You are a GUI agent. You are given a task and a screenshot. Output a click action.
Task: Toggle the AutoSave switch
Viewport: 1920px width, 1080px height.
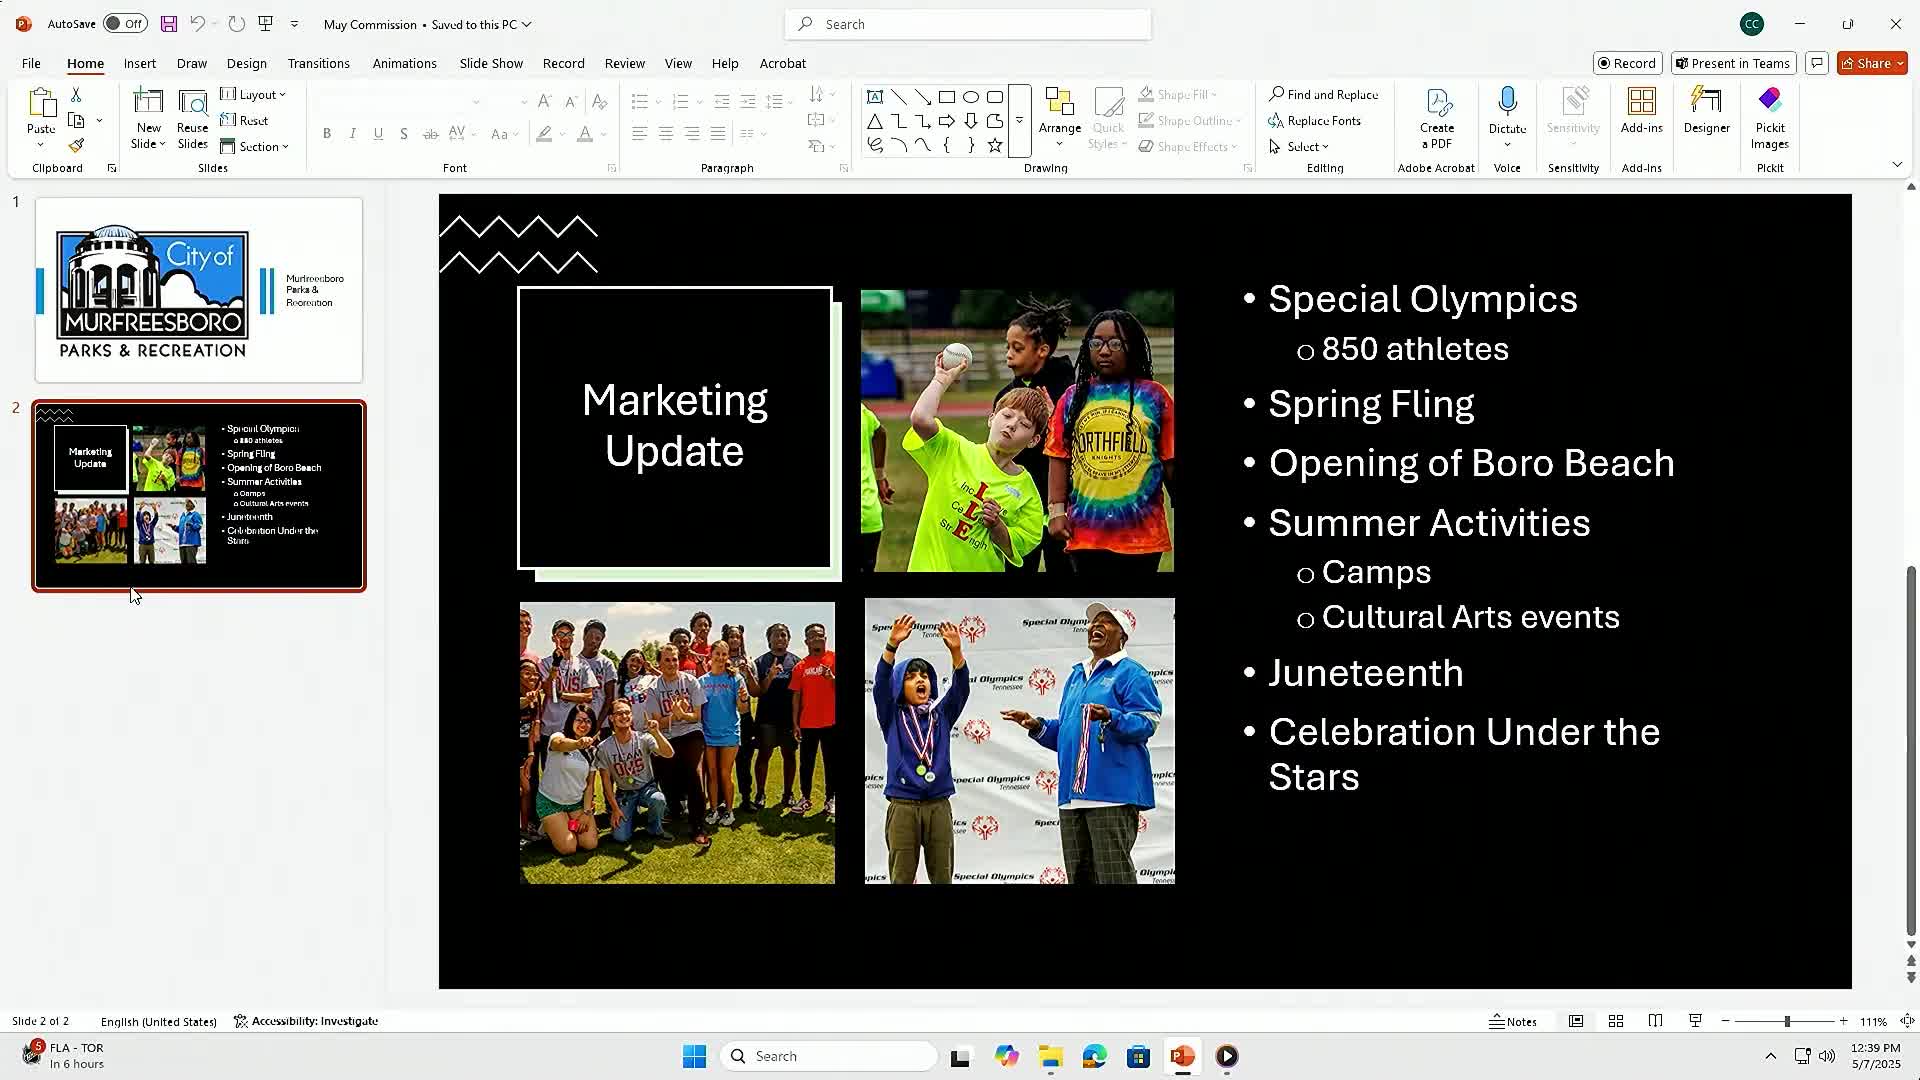coord(124,24)
